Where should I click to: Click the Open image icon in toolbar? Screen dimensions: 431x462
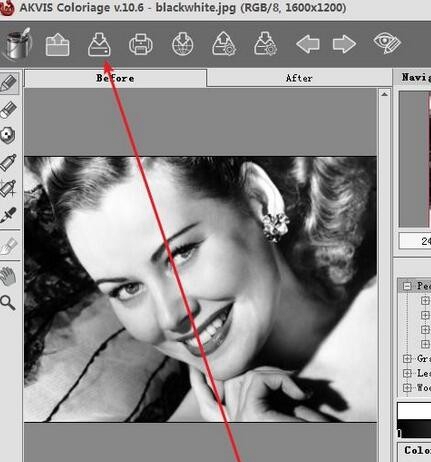[57, 44]
